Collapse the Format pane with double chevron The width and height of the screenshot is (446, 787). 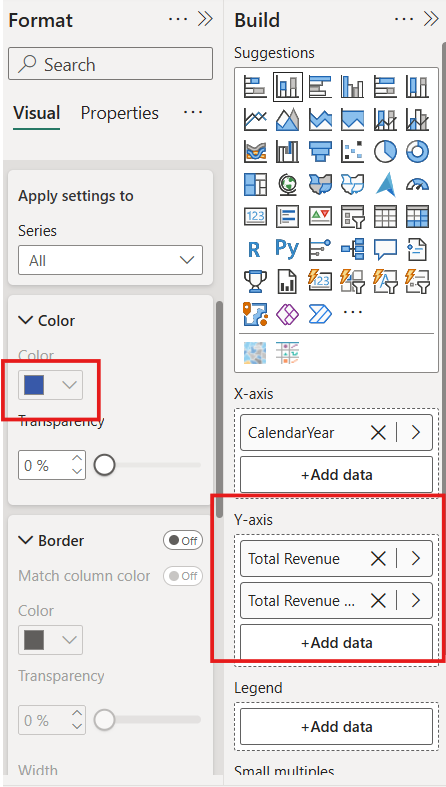(x=205, y=19)
